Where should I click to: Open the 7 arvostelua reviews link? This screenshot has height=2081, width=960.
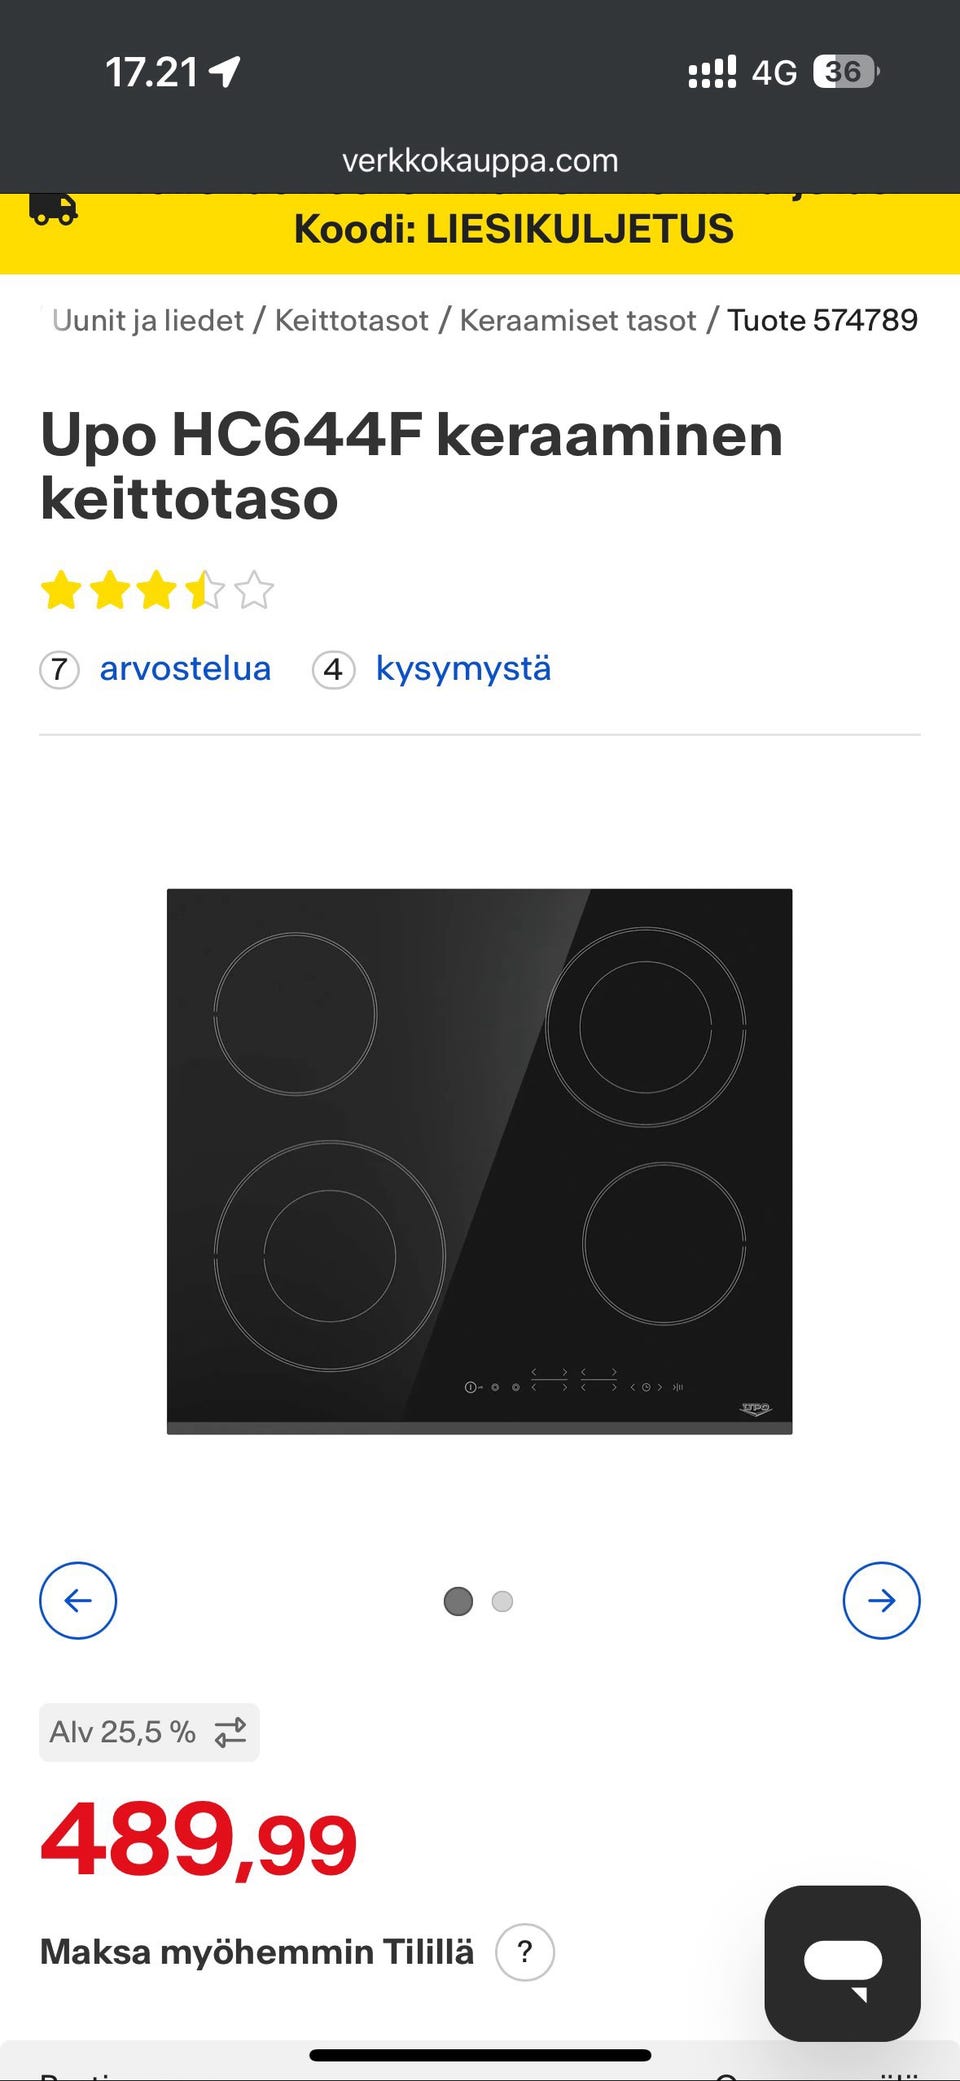[x=156, y=668]
